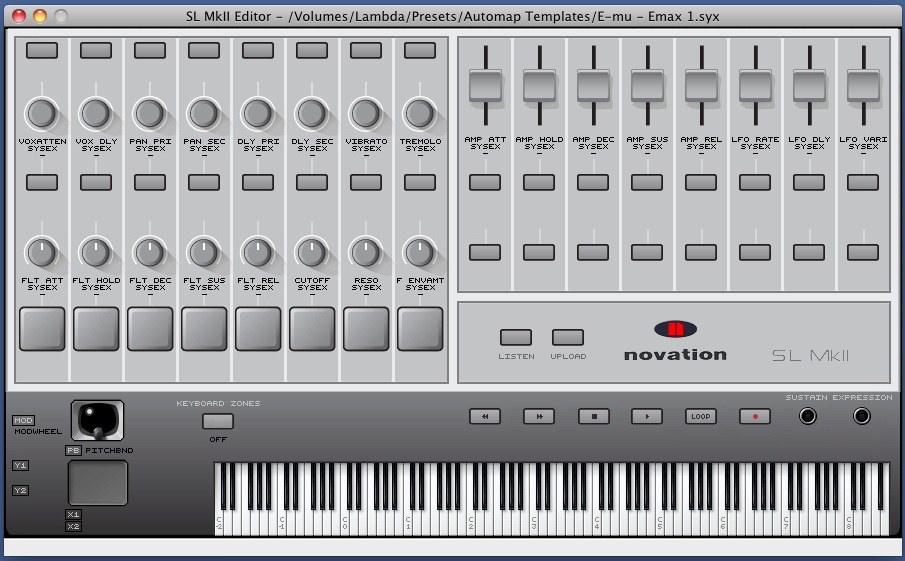Toggle the LOOP transport button
The width and height of the screenshot is (905, 561).
[701, 416]
